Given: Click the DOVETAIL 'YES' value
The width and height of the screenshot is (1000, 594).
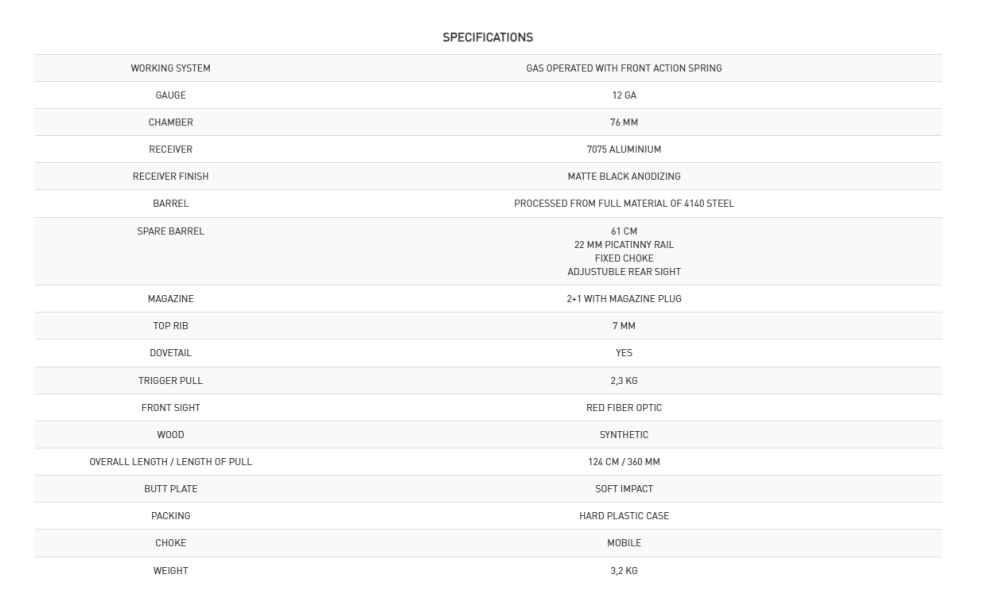Looking at the screenshot, I should (x=624, y=353).
